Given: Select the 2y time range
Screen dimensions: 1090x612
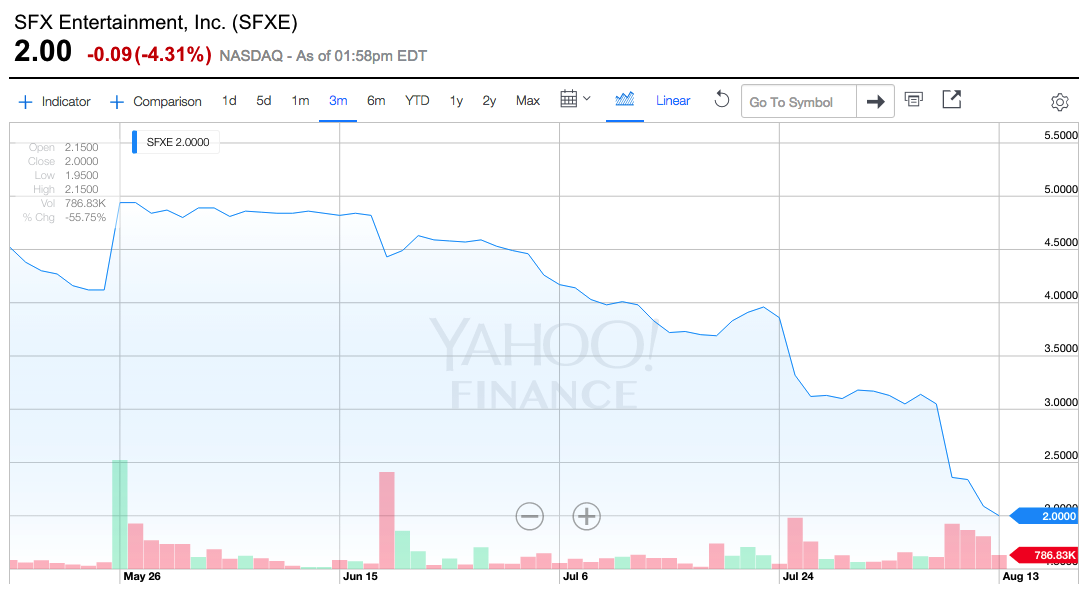Looking at the screenshot, I should click(x=489, y=101).
